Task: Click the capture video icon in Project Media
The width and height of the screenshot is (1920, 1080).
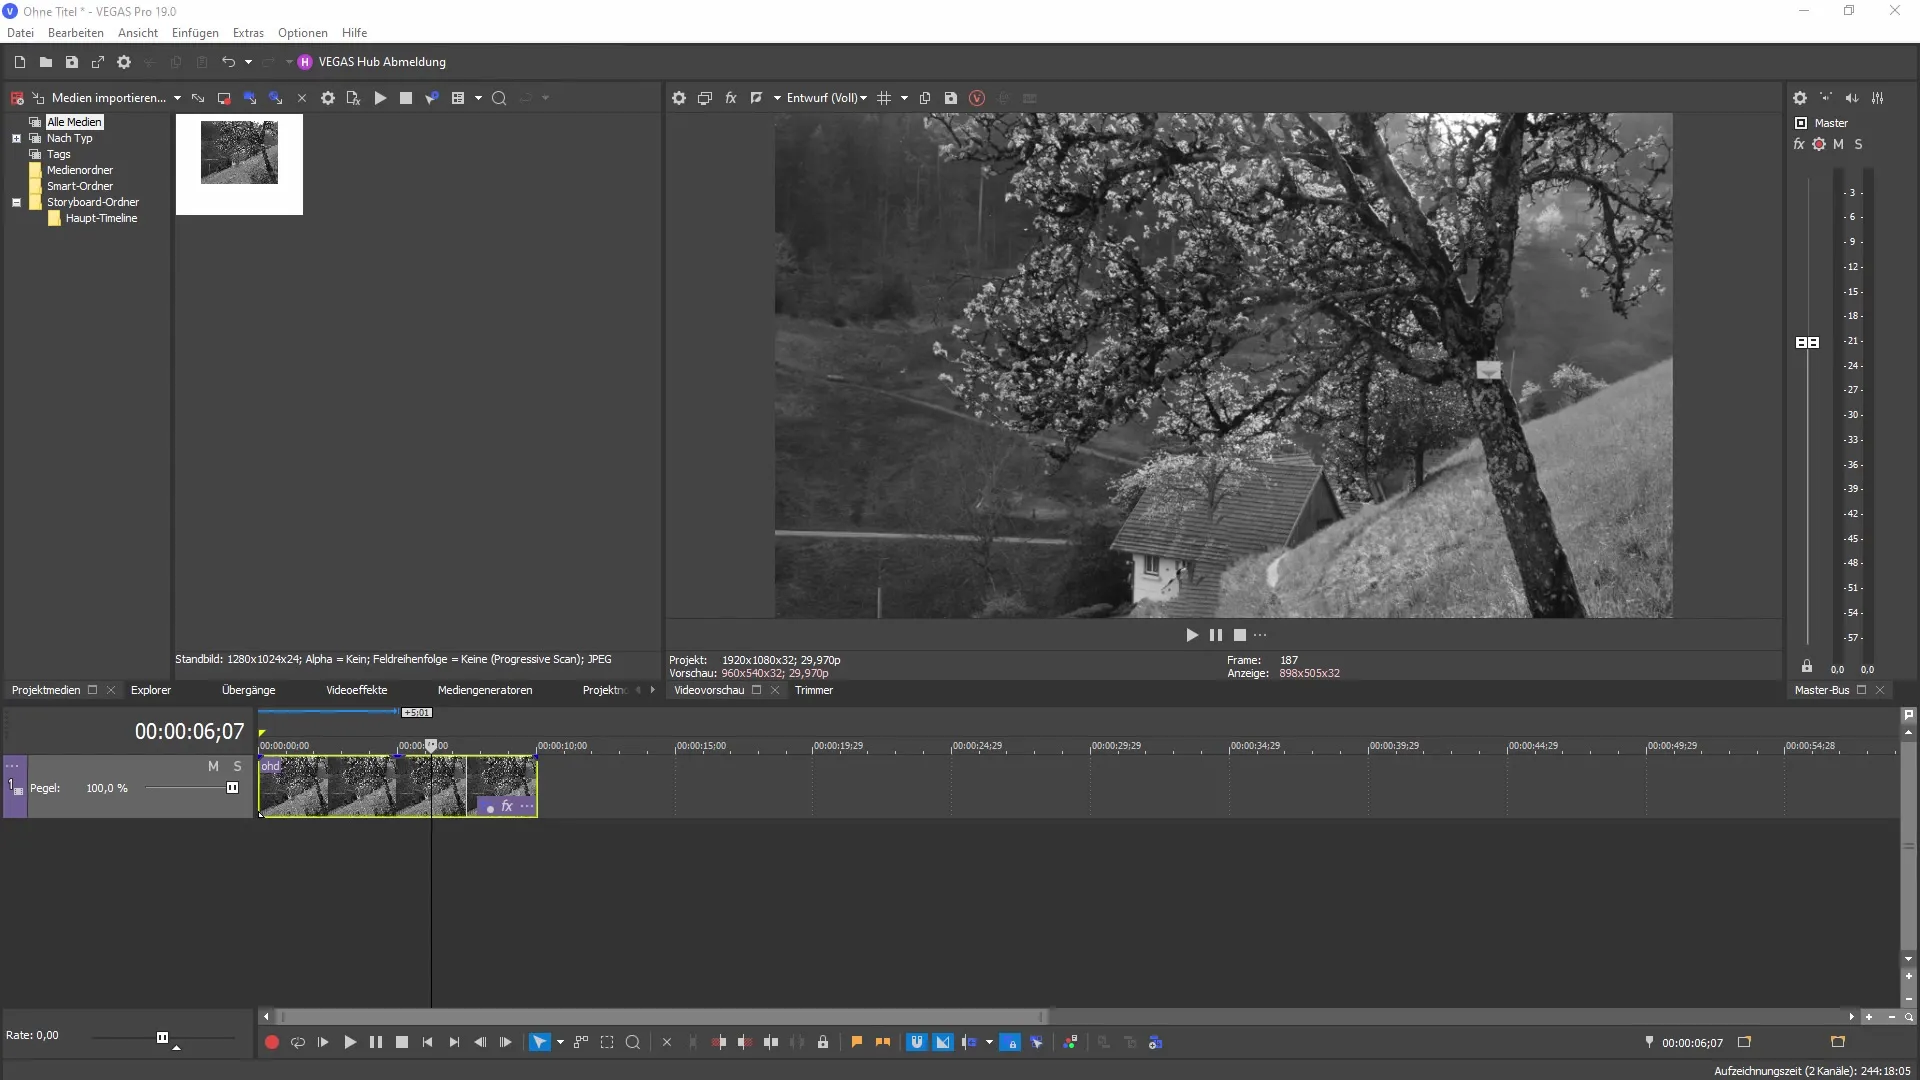Action: 224,98
